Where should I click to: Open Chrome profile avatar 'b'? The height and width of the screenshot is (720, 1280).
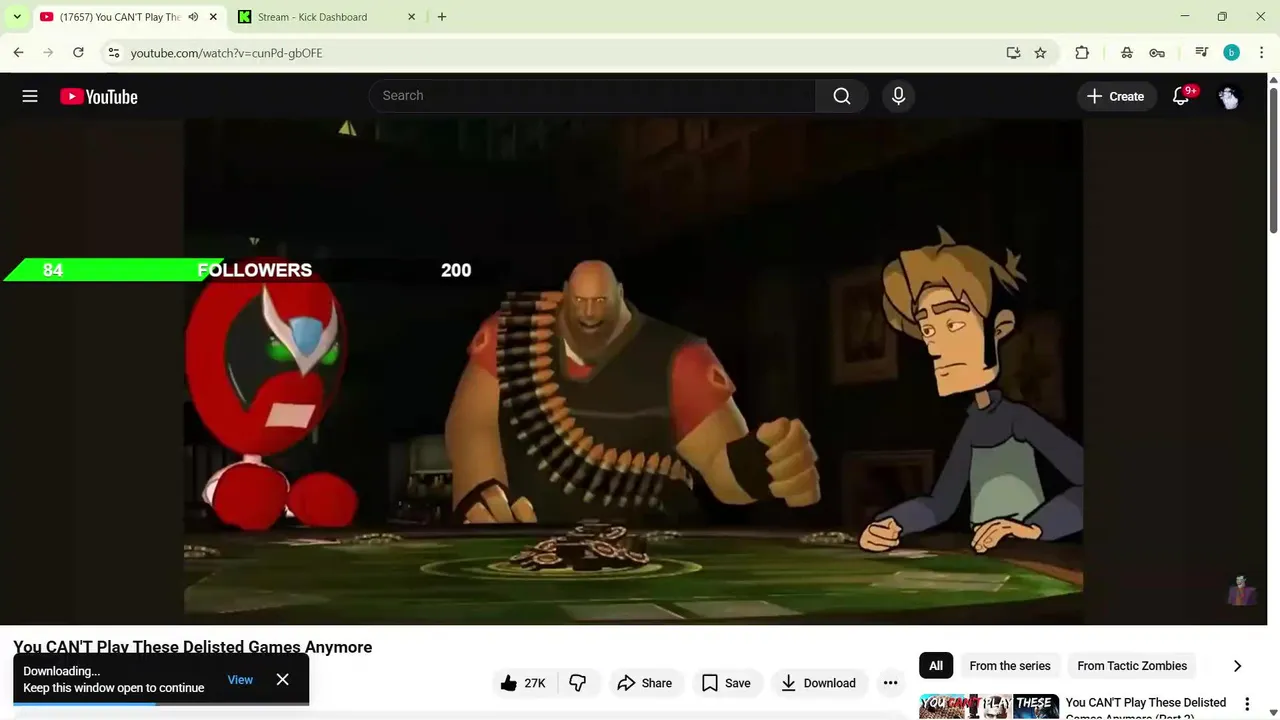pos(1232,53)
